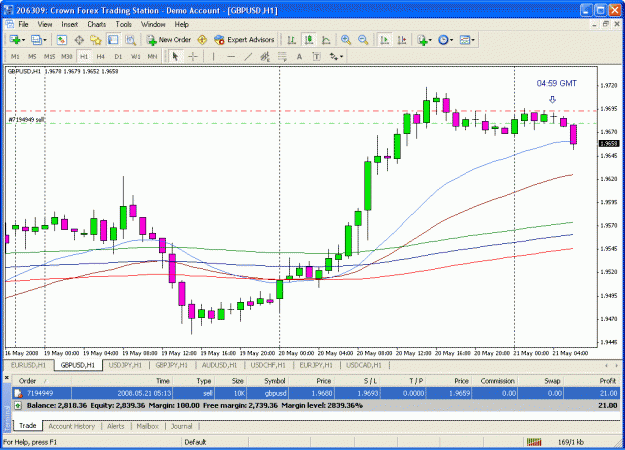Image resolution: width=625 pixels, height=450 pixels.
Task: Click the yellow diamond MetaEditor icon
Action: coord(202,40)
